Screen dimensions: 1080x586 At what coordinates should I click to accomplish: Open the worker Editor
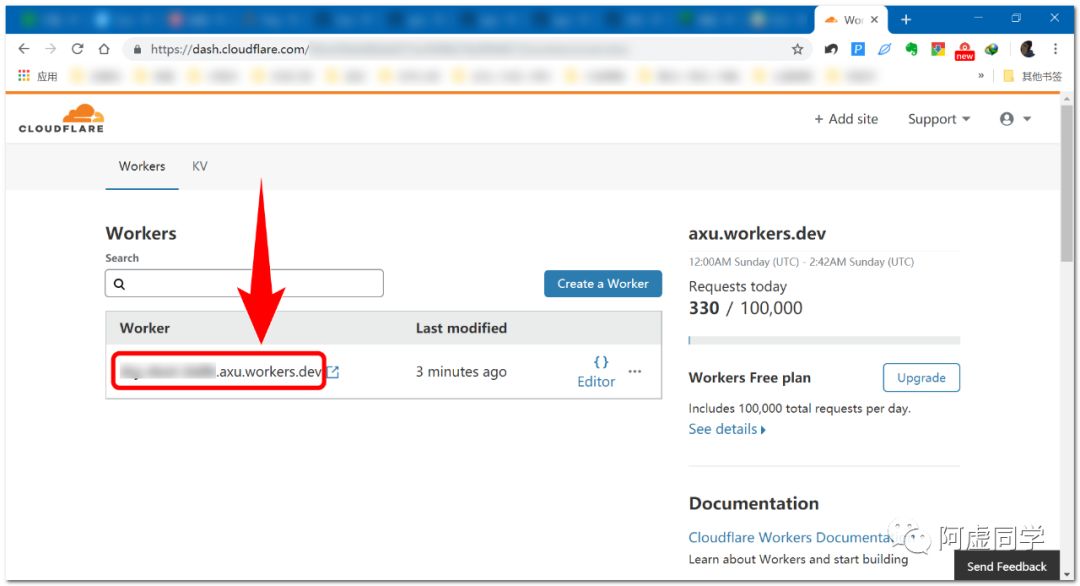pos(596,372)
